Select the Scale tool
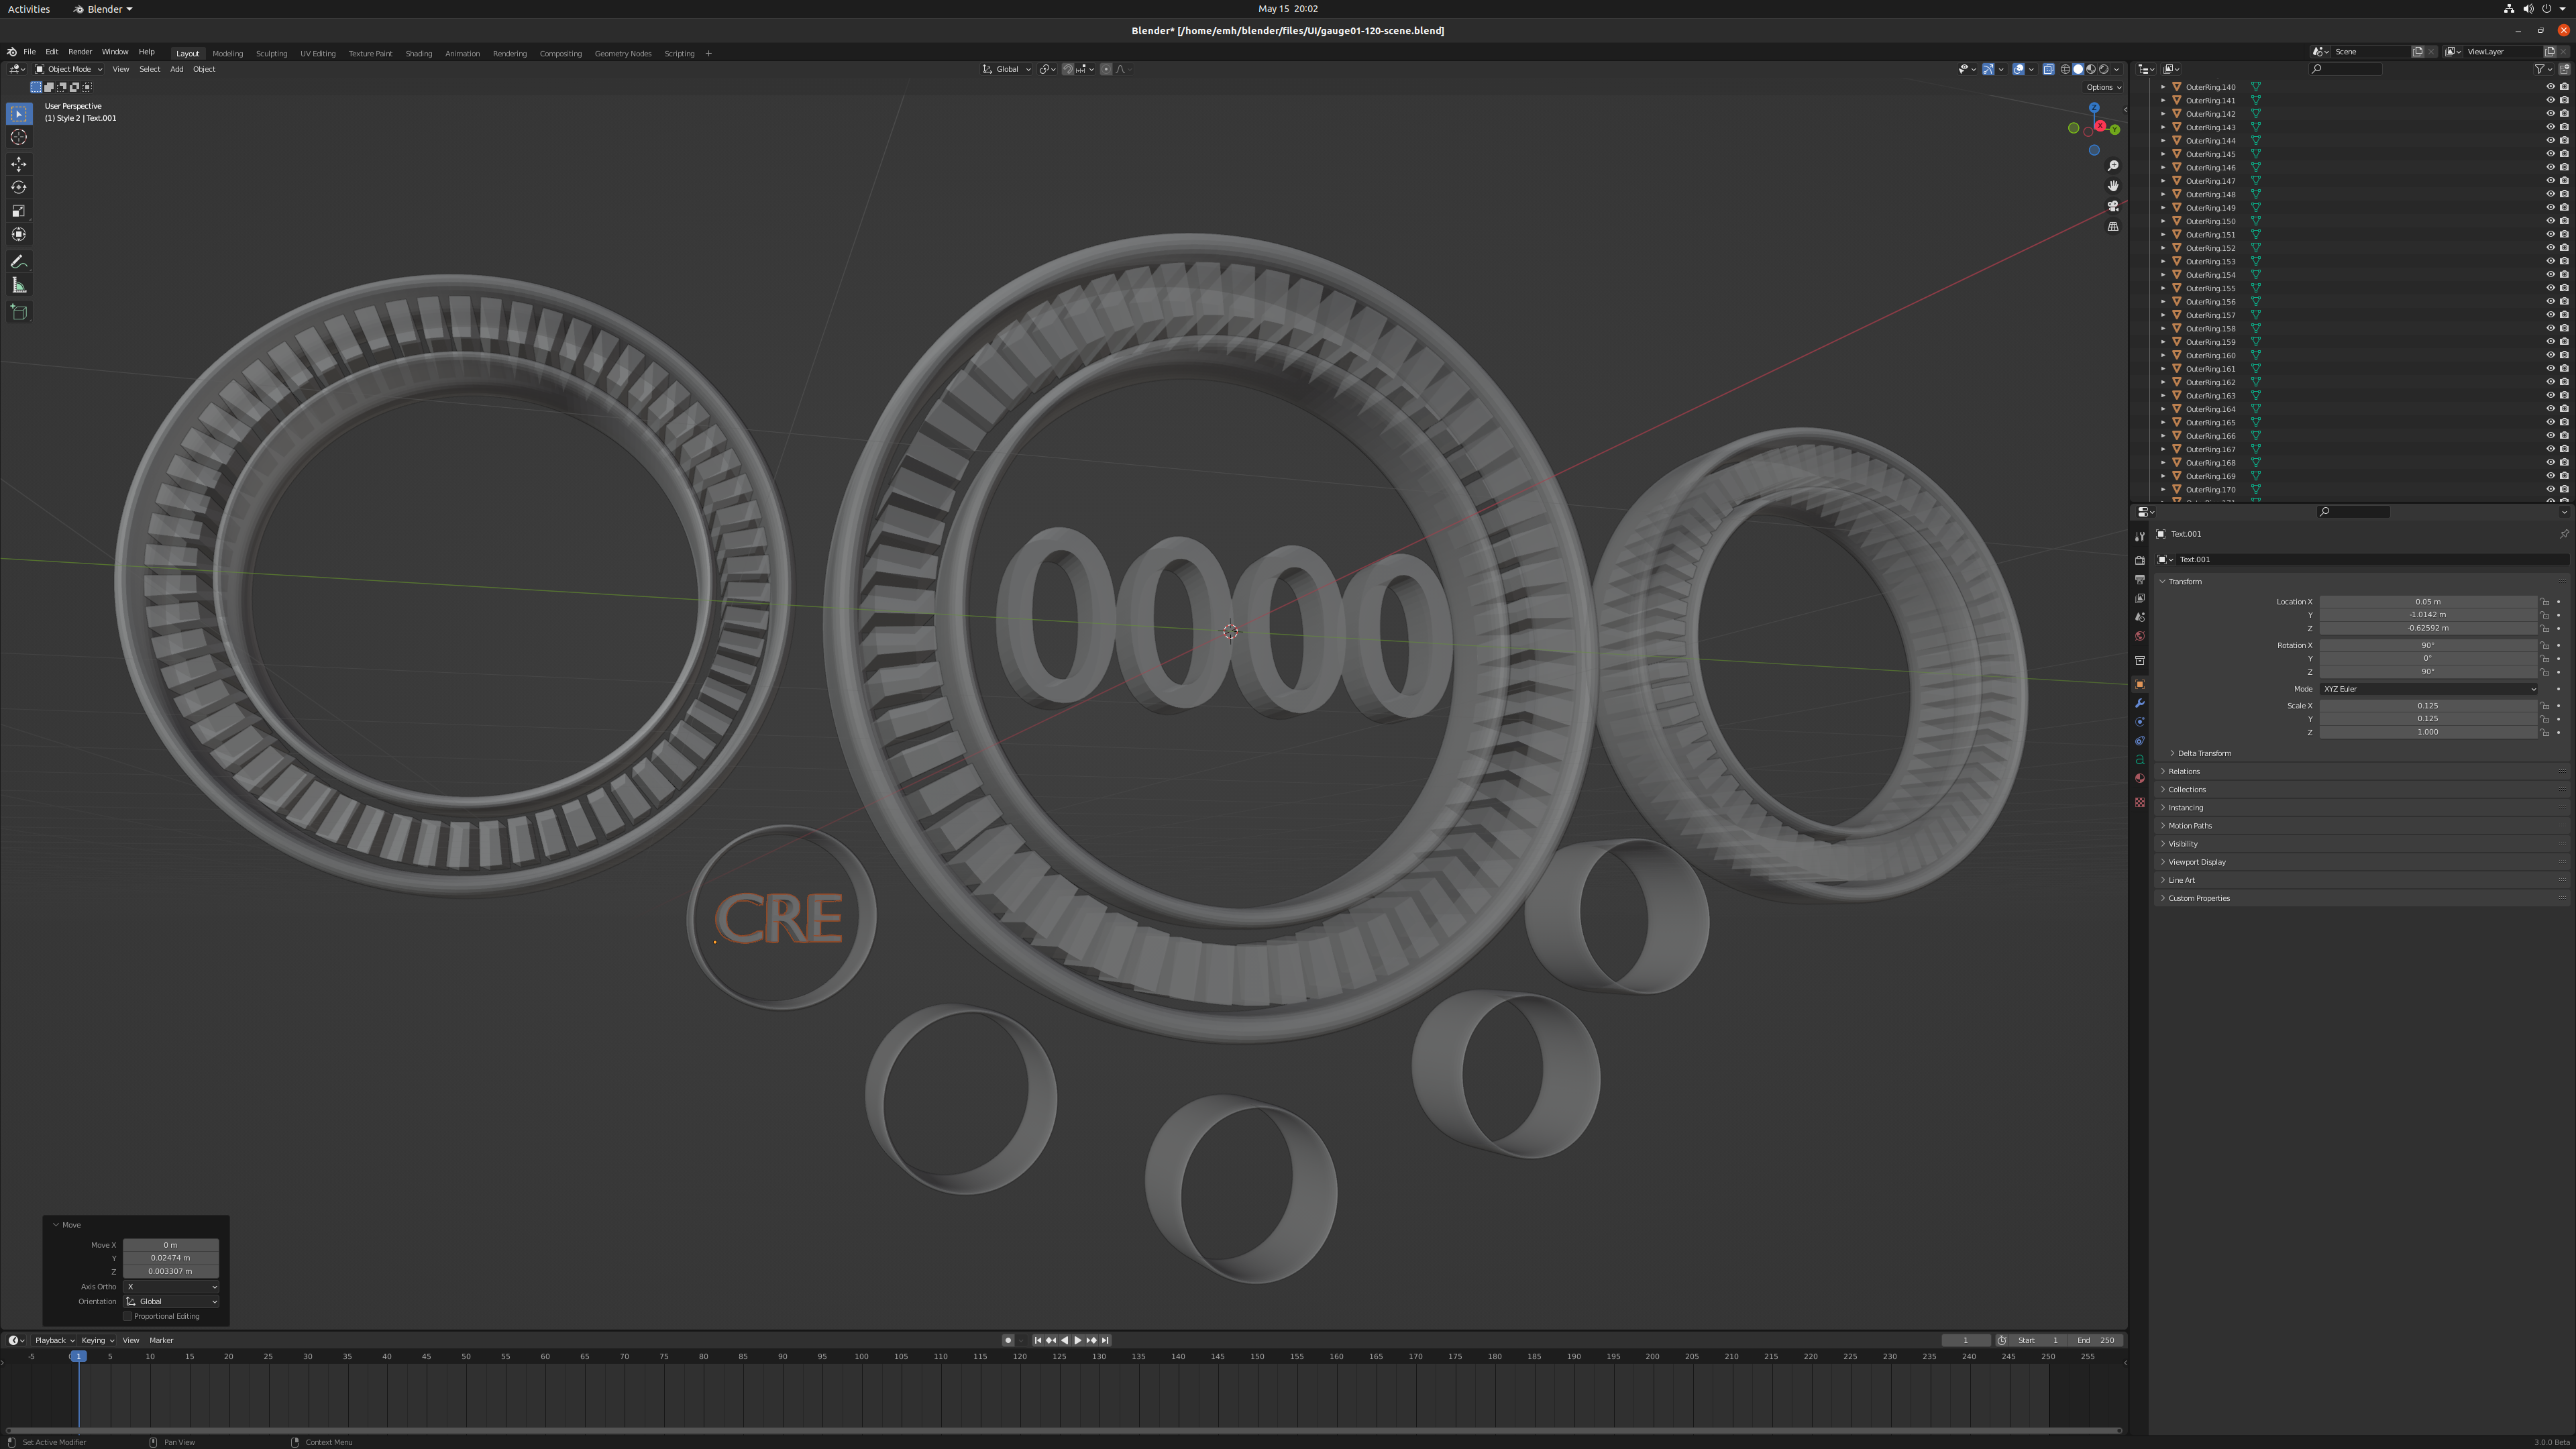Image resolution: width=2576 pixels, height=1449 pixels. [19, 211]
